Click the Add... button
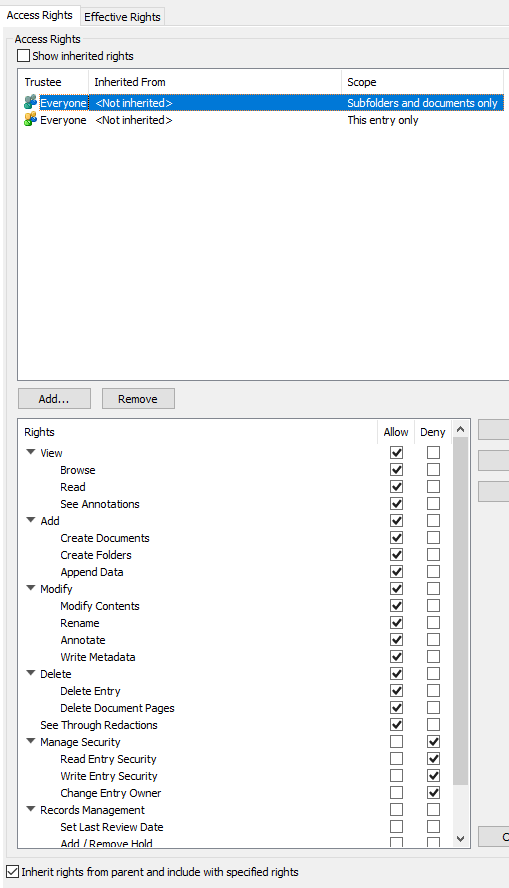Screen dimensions: 509x888 click(x=54, y=399)
